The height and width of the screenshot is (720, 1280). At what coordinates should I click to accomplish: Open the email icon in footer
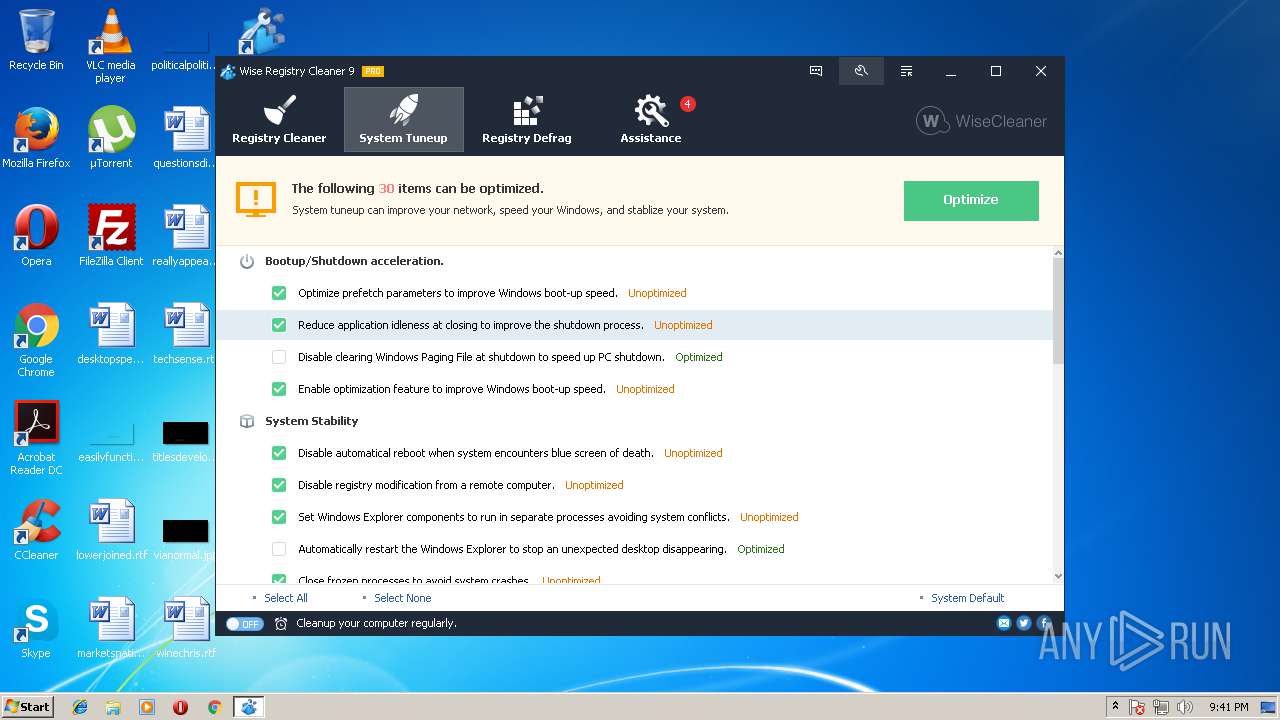coord(1004,623)
